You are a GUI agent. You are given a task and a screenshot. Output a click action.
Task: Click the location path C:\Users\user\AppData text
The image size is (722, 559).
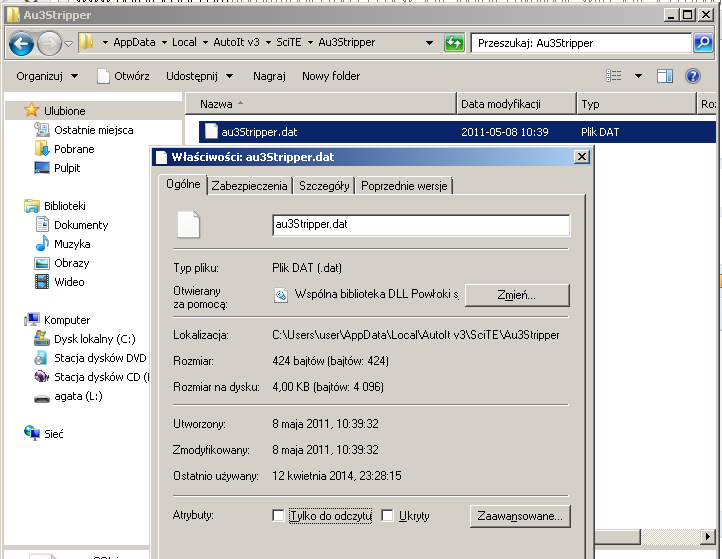pos(415,335)
